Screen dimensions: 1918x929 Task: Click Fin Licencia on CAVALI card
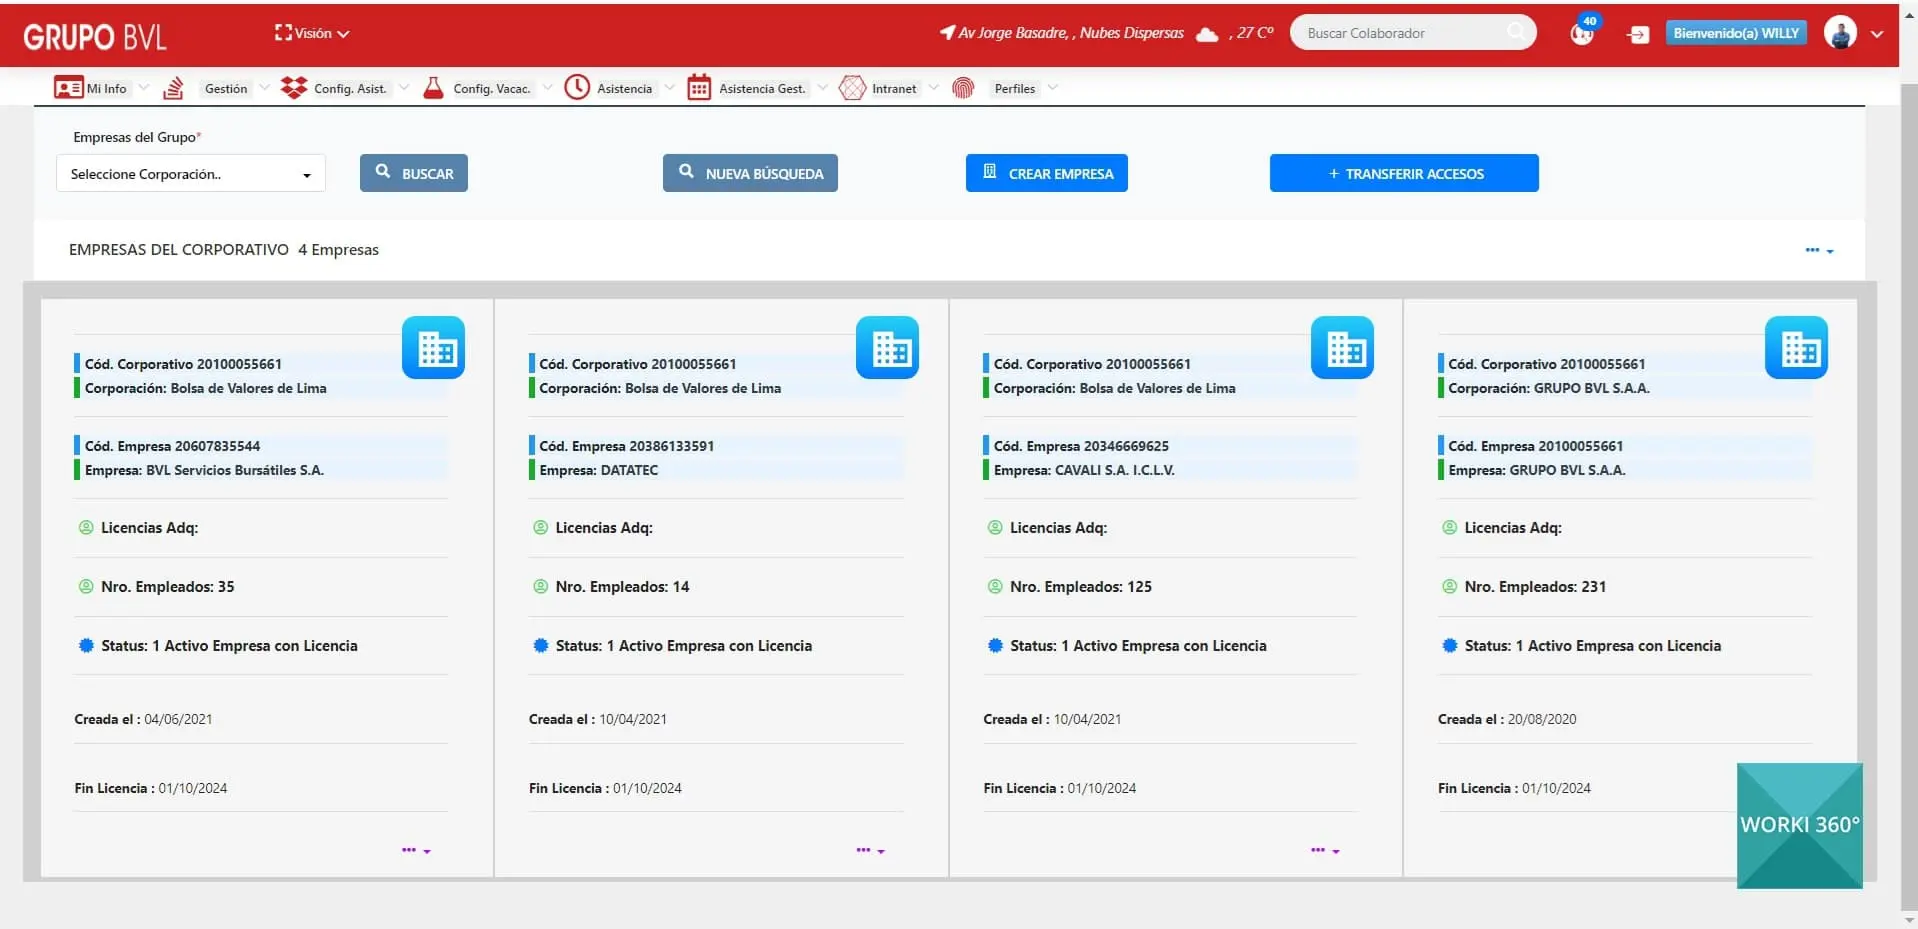pos(1060,788)
